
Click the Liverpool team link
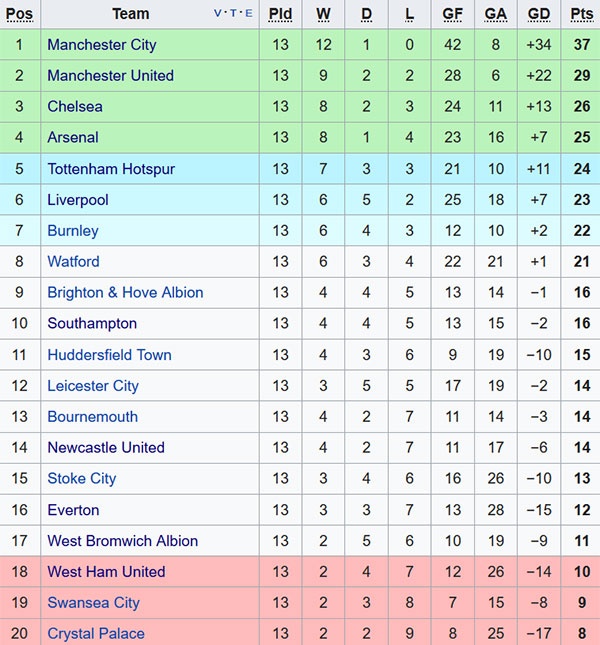tap(78, 200)
